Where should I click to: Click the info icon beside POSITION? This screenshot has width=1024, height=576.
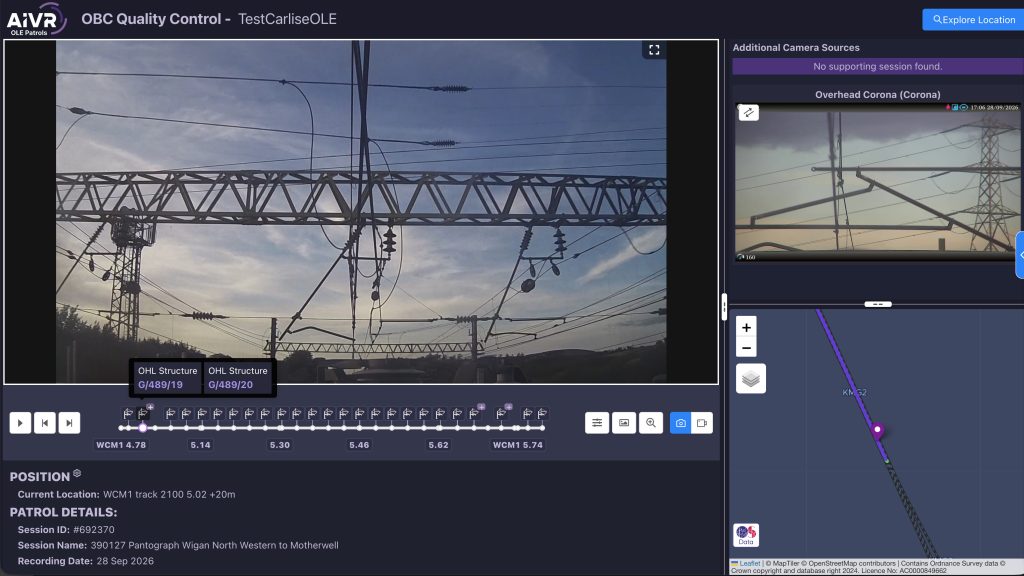click(77, 473)
